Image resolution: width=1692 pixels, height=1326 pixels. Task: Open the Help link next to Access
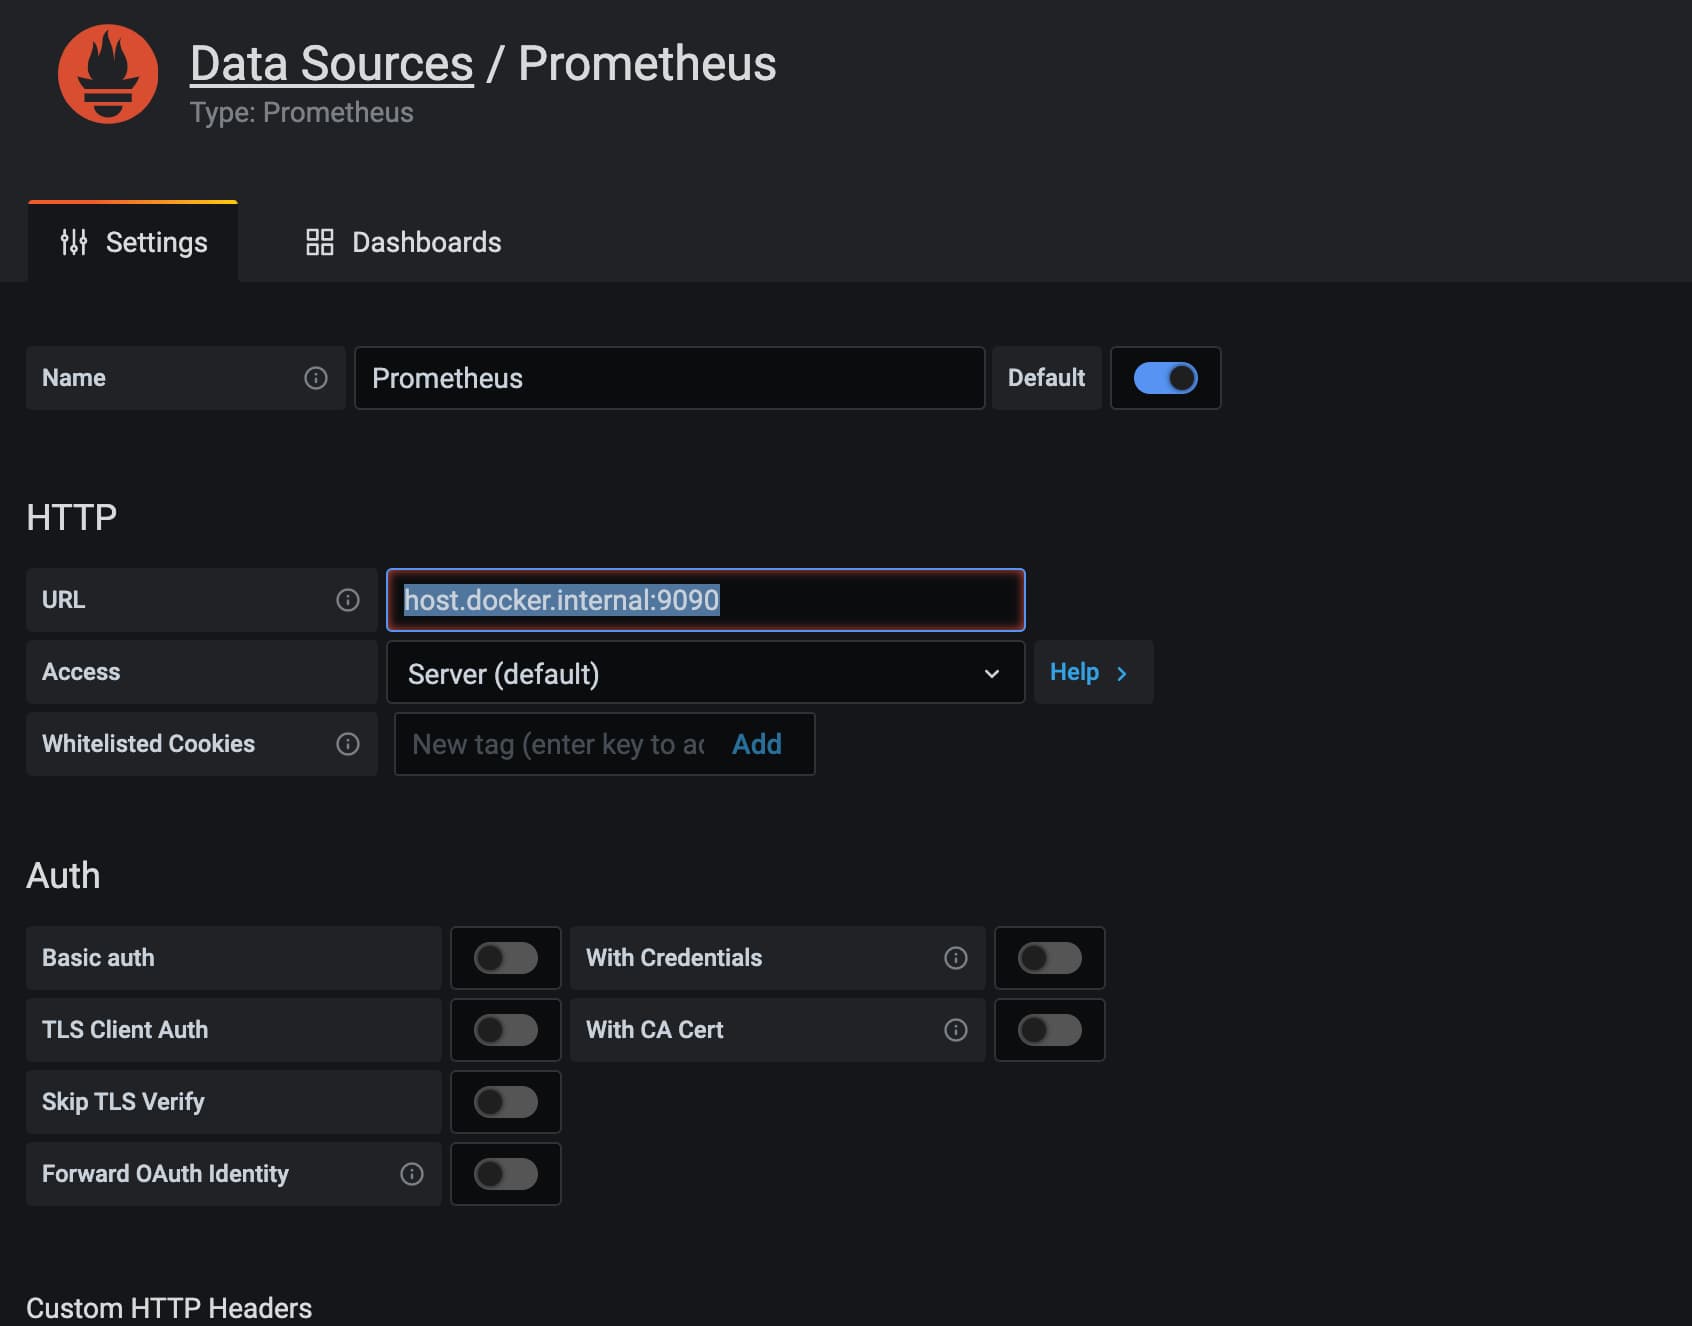(1093, 672)
